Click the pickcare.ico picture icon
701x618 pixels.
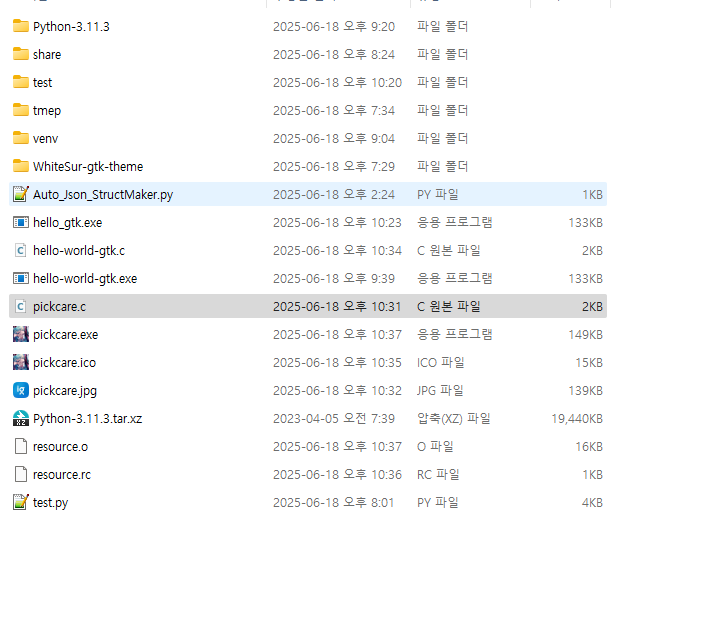click(21, 362)
